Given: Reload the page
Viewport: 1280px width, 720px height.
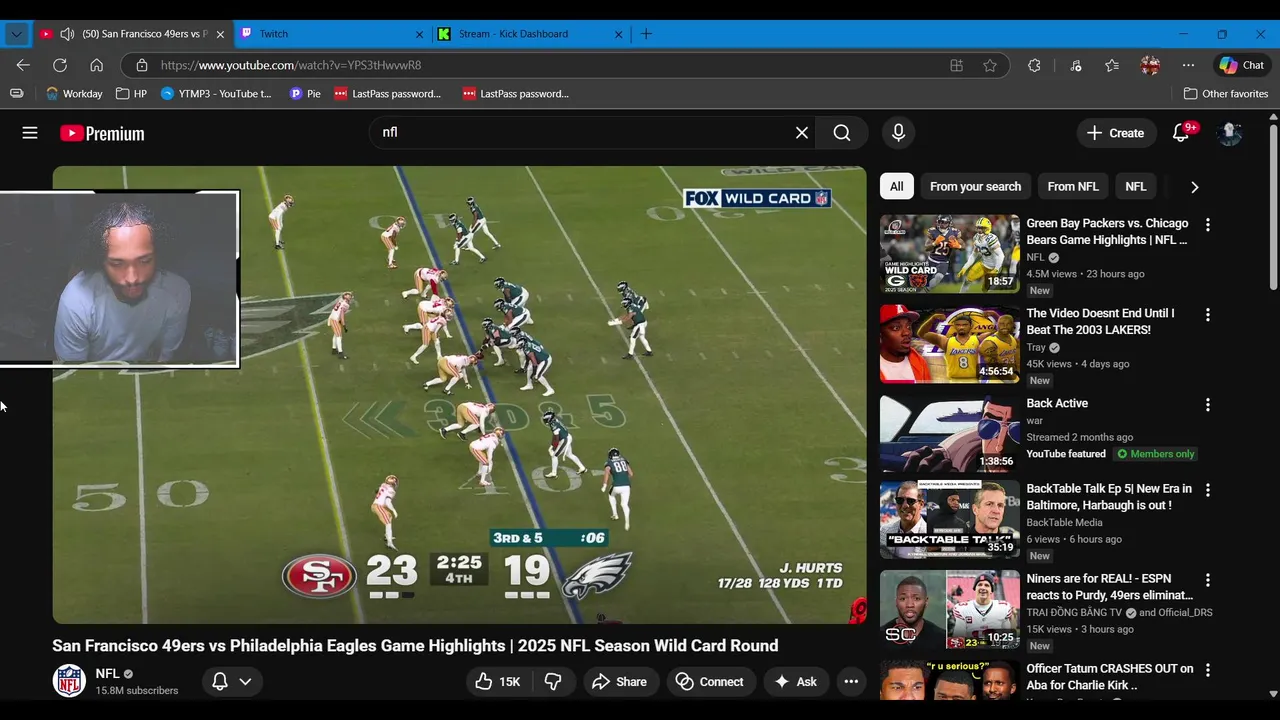Looking at the screenshot, I should [60, 65].
